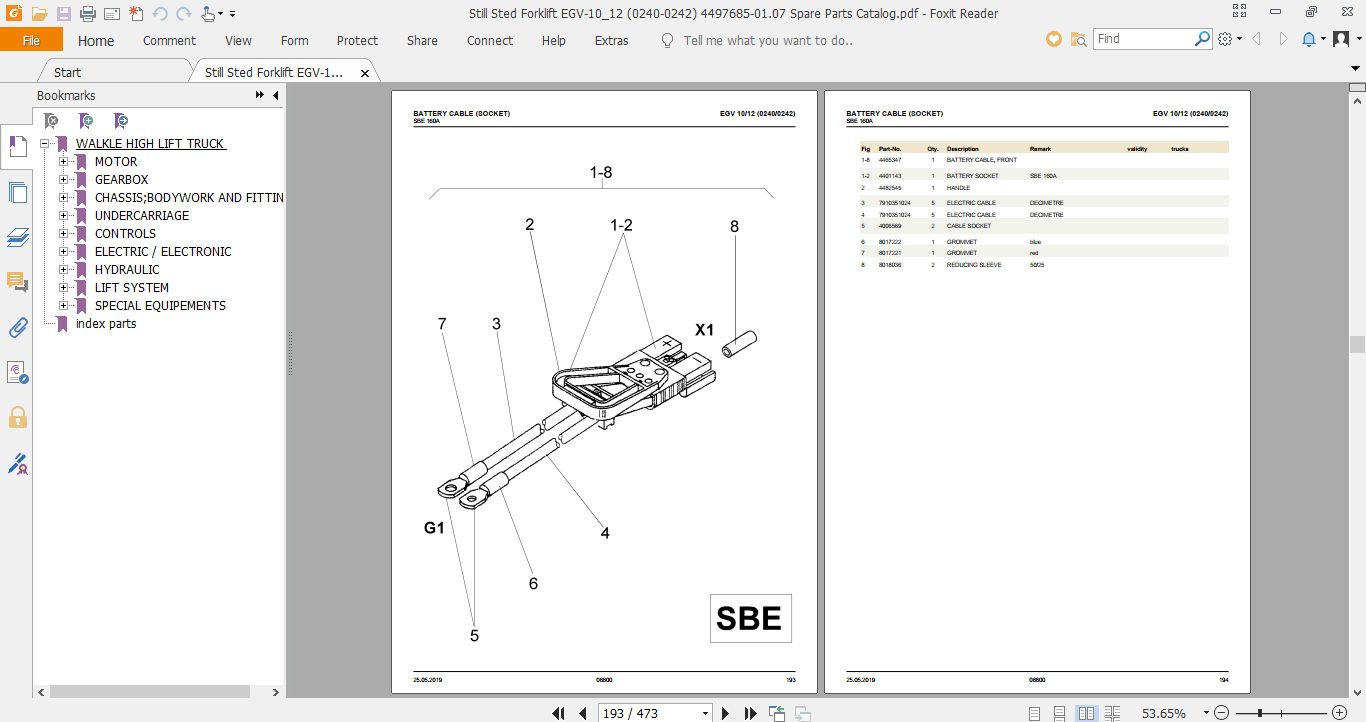The width and height of the screenshot is (1366, 722).
Task: Click the folder search icon beside Find
Action: 1078,39
